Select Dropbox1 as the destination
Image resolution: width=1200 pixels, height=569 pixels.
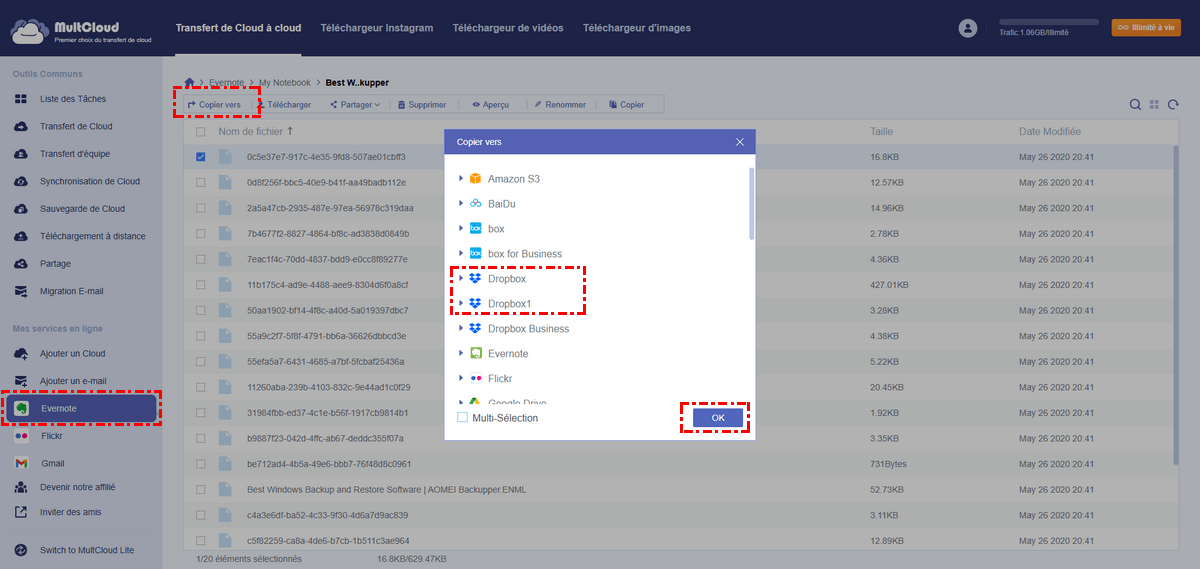(x=508, y=304)
